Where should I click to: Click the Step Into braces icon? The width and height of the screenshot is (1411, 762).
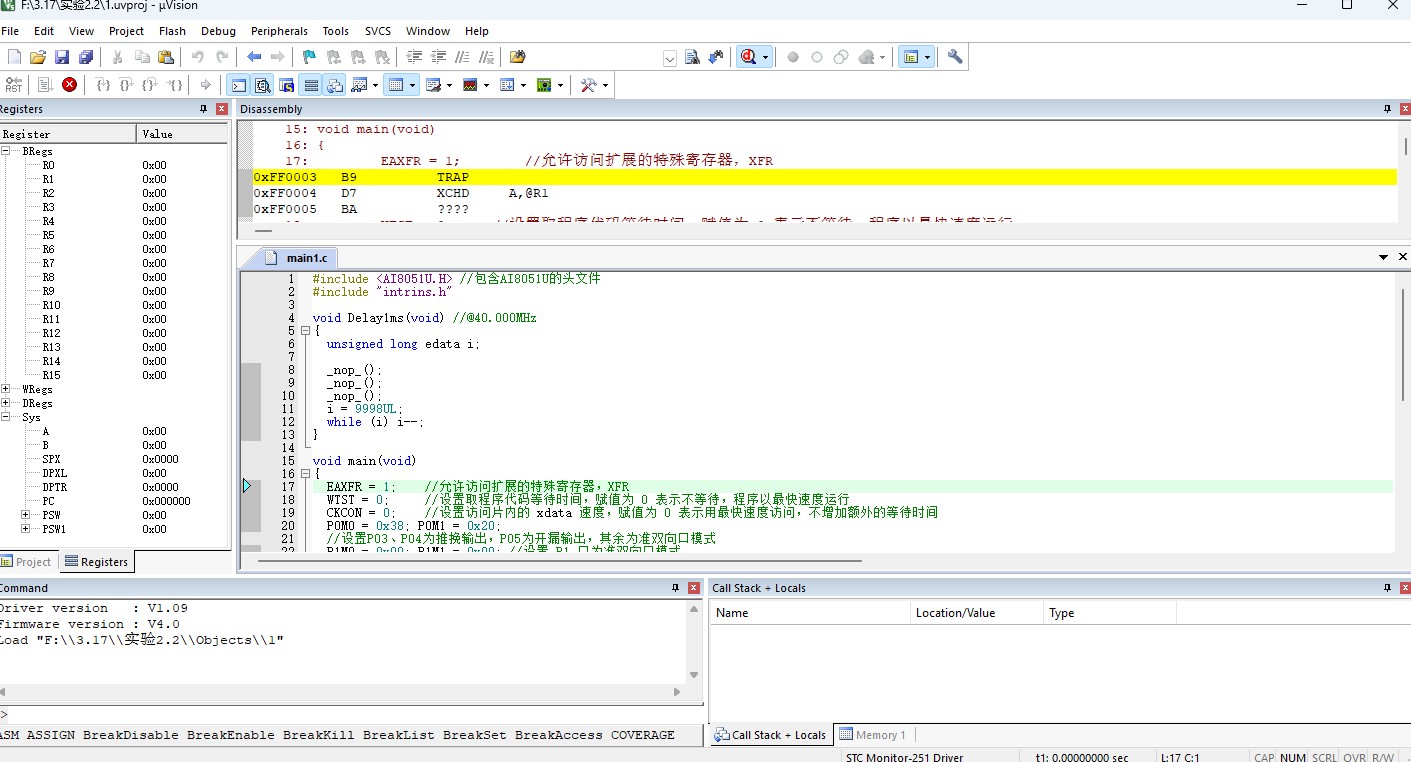point(102,85)
